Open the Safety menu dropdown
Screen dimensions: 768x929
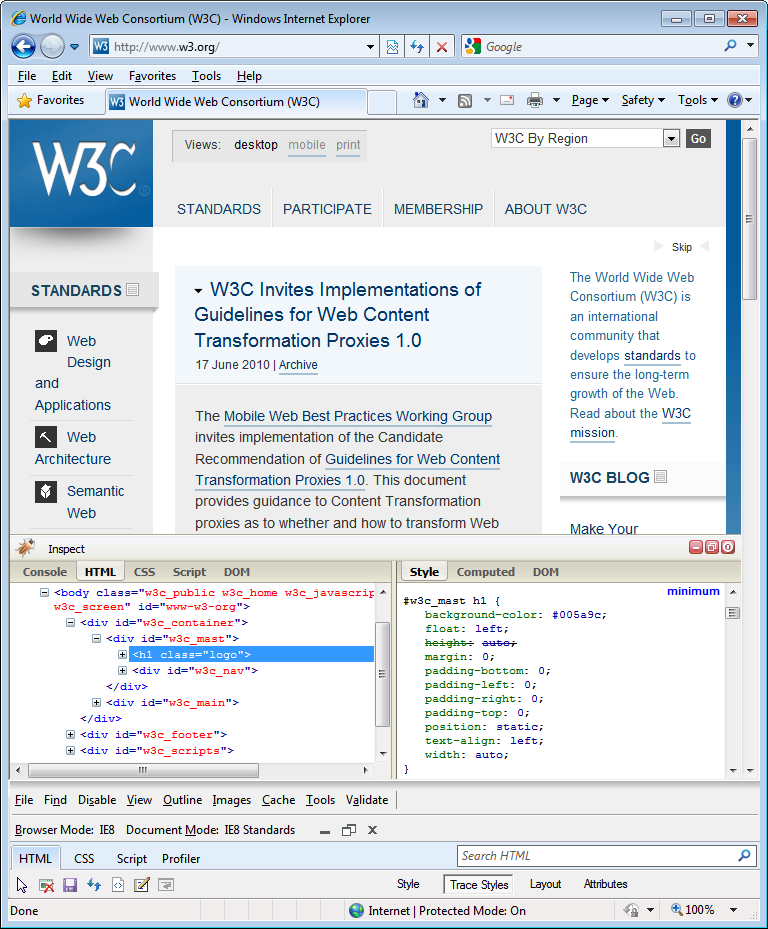point(643,100)
